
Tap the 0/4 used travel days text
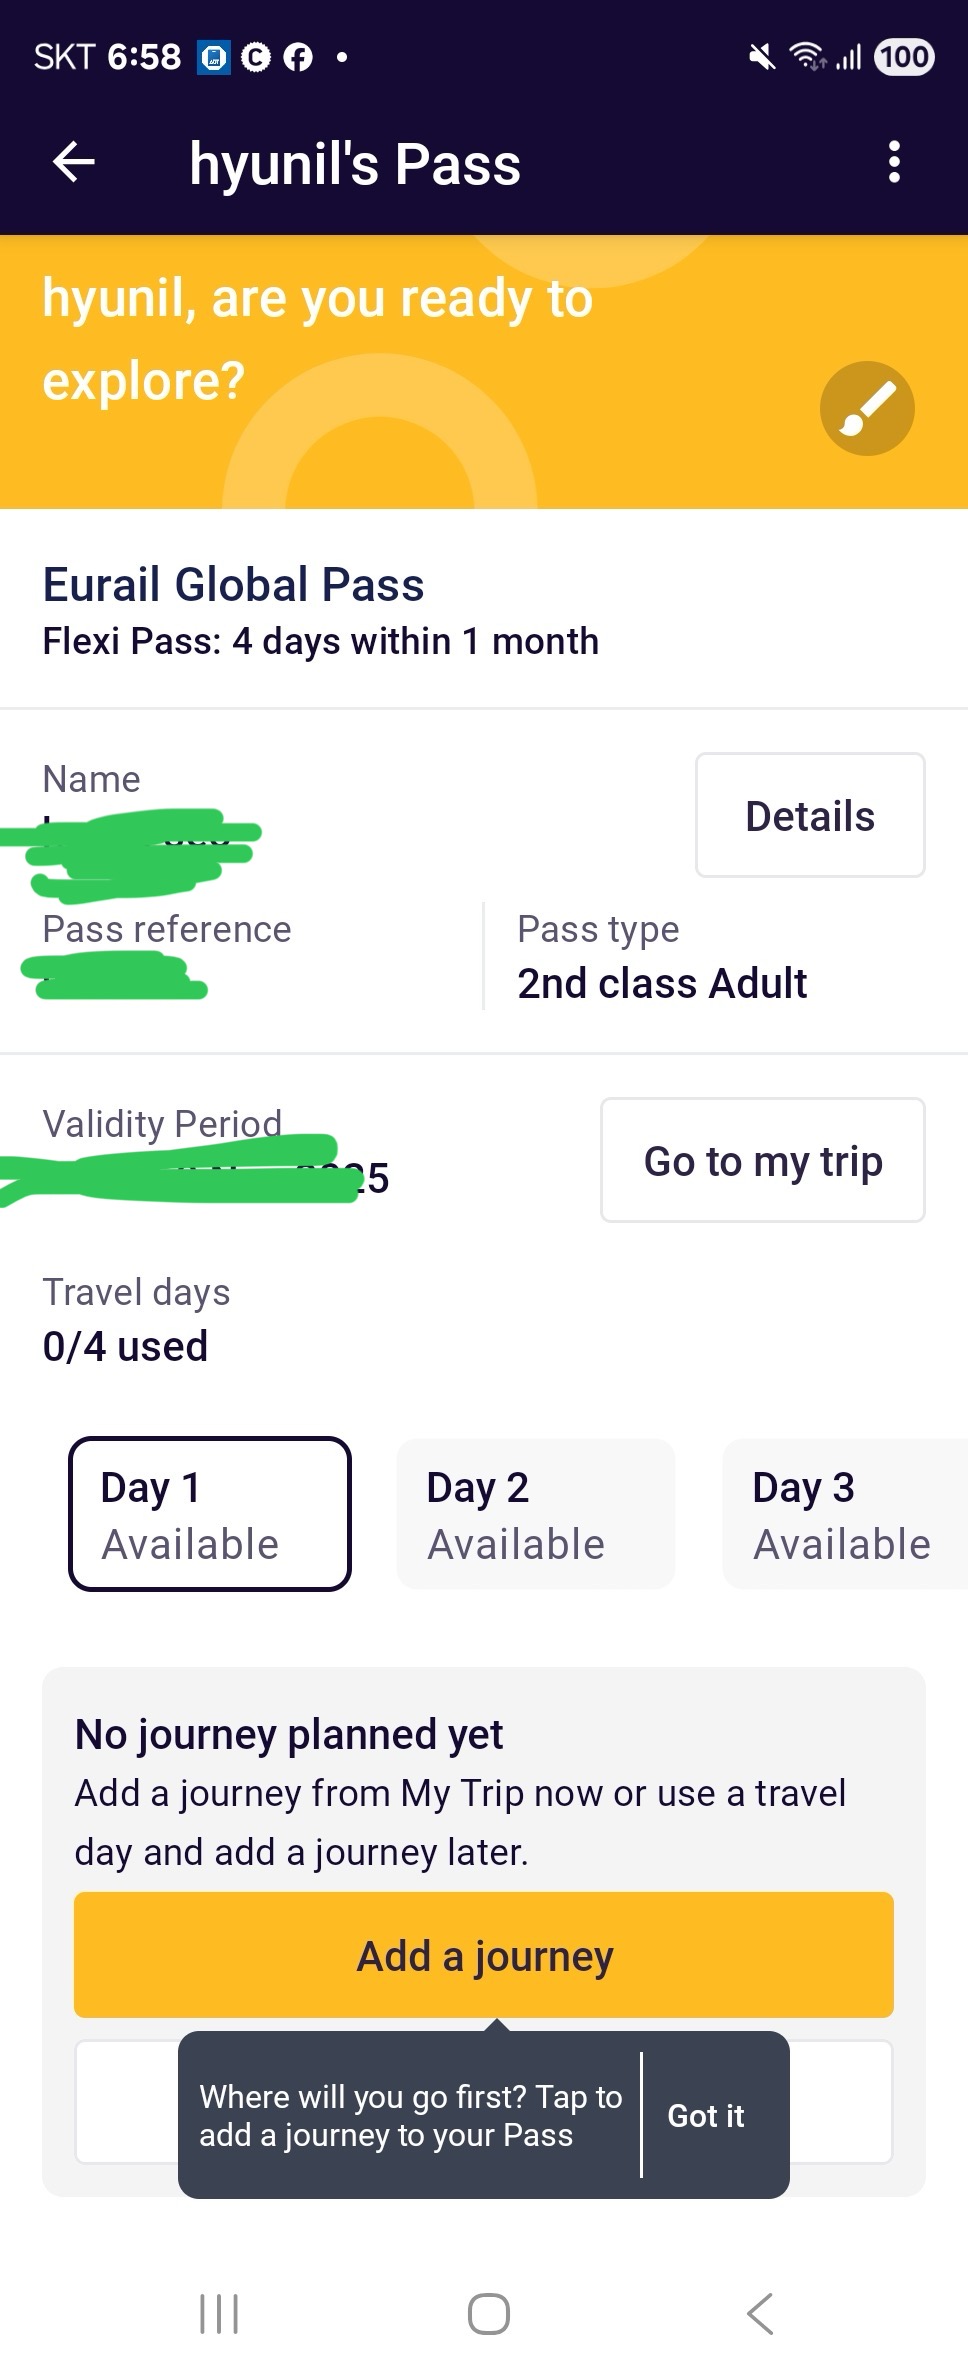point(125,1346)
